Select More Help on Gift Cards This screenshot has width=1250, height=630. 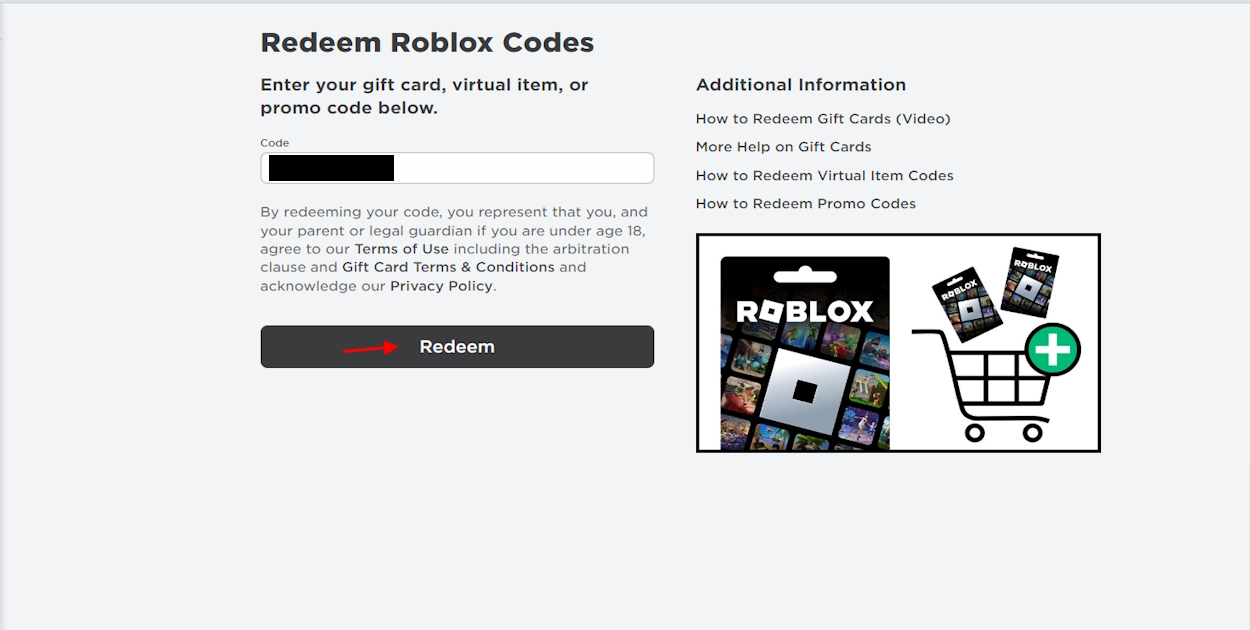(x=783, y=146)
